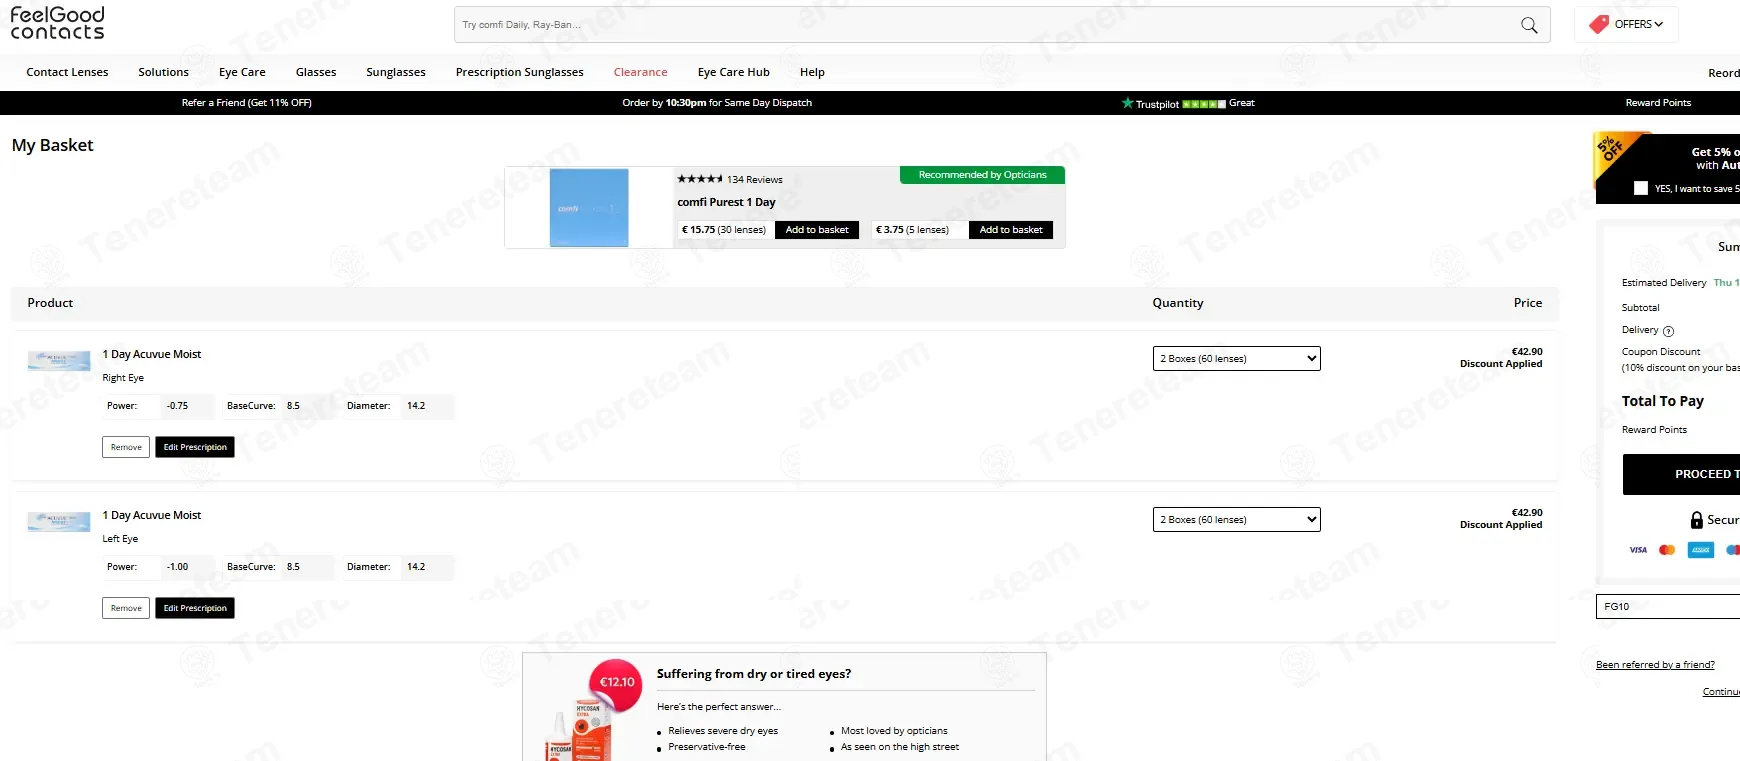Screen dimensions: 1740x761
Task: Click the delivery help question mark icon
Action: click(x=1668, y=331)
